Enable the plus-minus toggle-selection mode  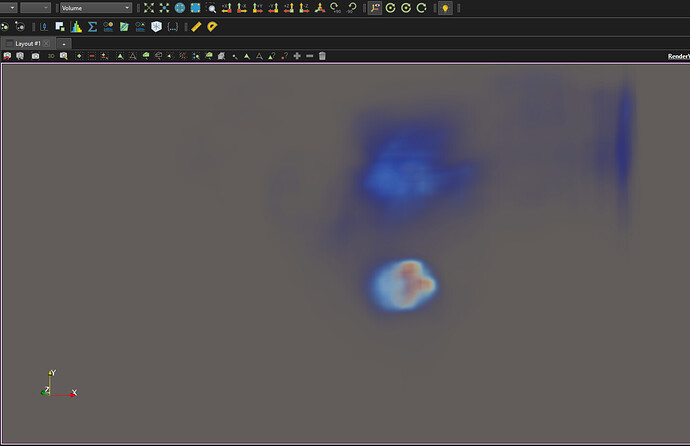point(104,56)
